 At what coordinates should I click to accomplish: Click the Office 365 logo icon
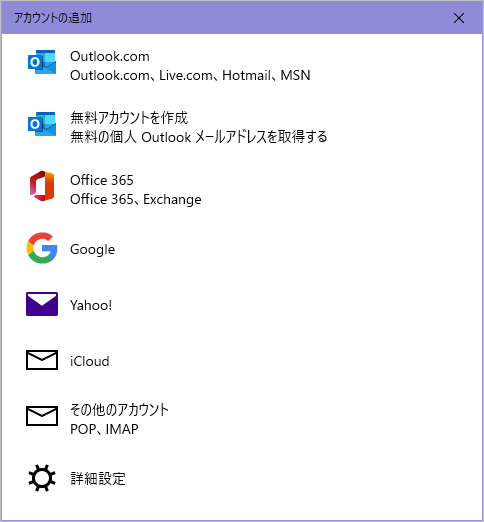coord(42,186)
